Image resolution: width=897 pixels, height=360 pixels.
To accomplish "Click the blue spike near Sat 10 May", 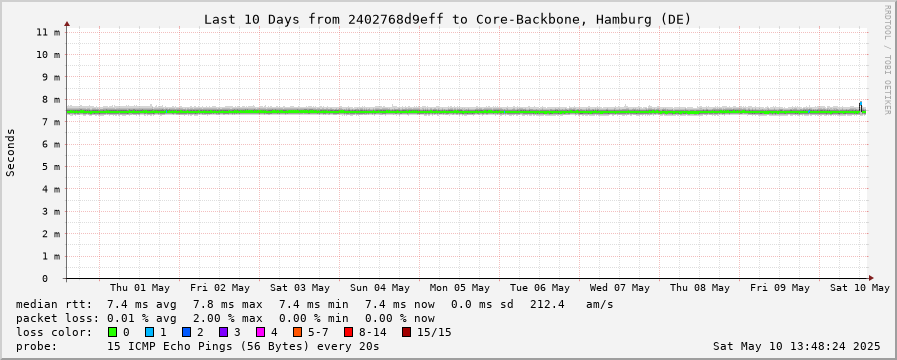I will [x=860, y=105].
